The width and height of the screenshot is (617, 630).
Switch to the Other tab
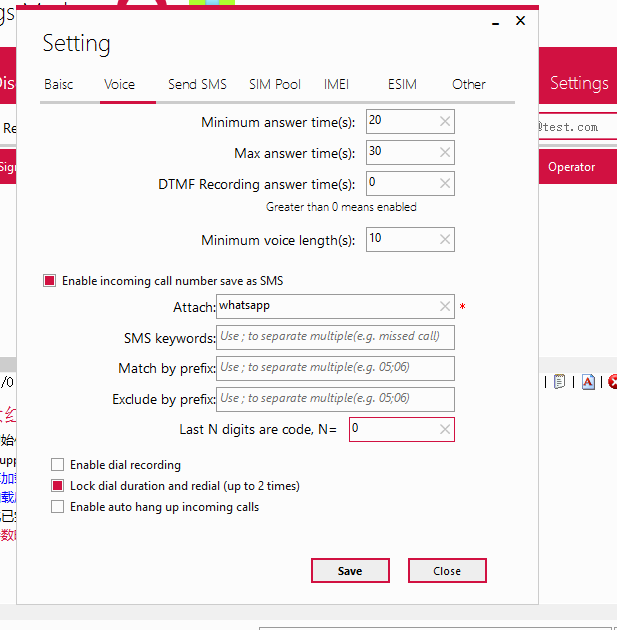point(469,84)
